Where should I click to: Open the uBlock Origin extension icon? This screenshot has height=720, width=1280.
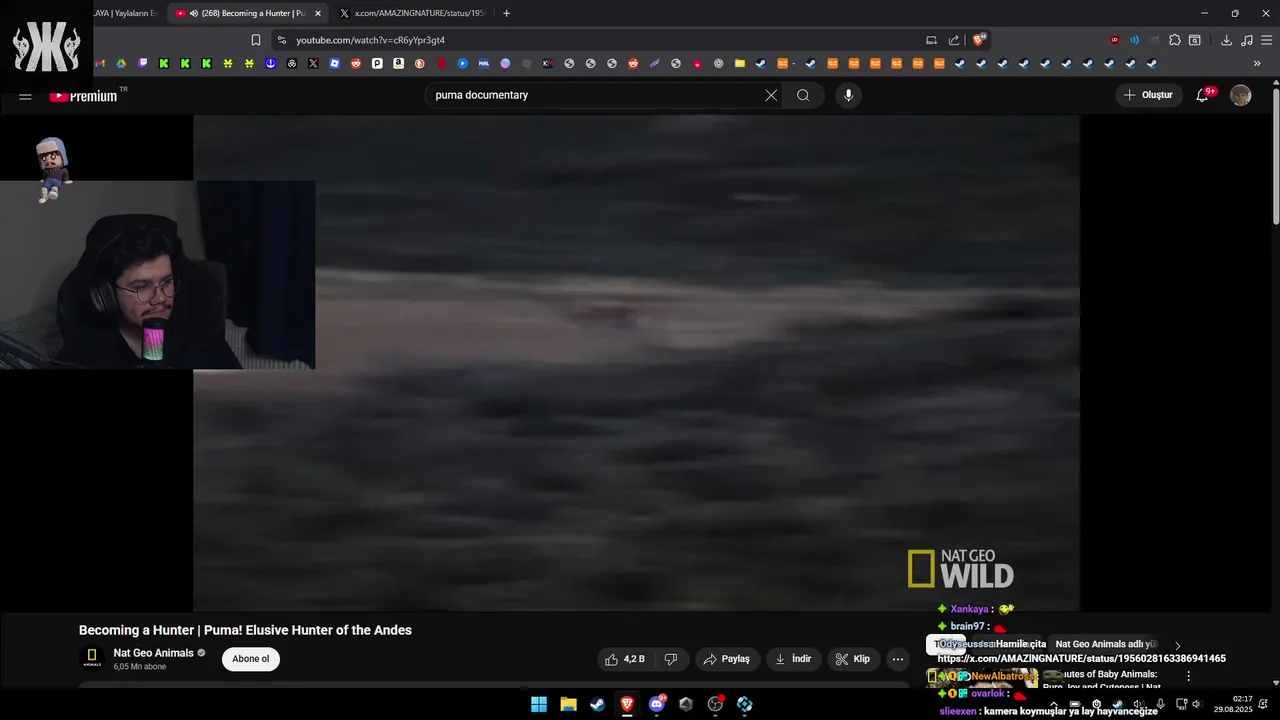[1114, 40]
